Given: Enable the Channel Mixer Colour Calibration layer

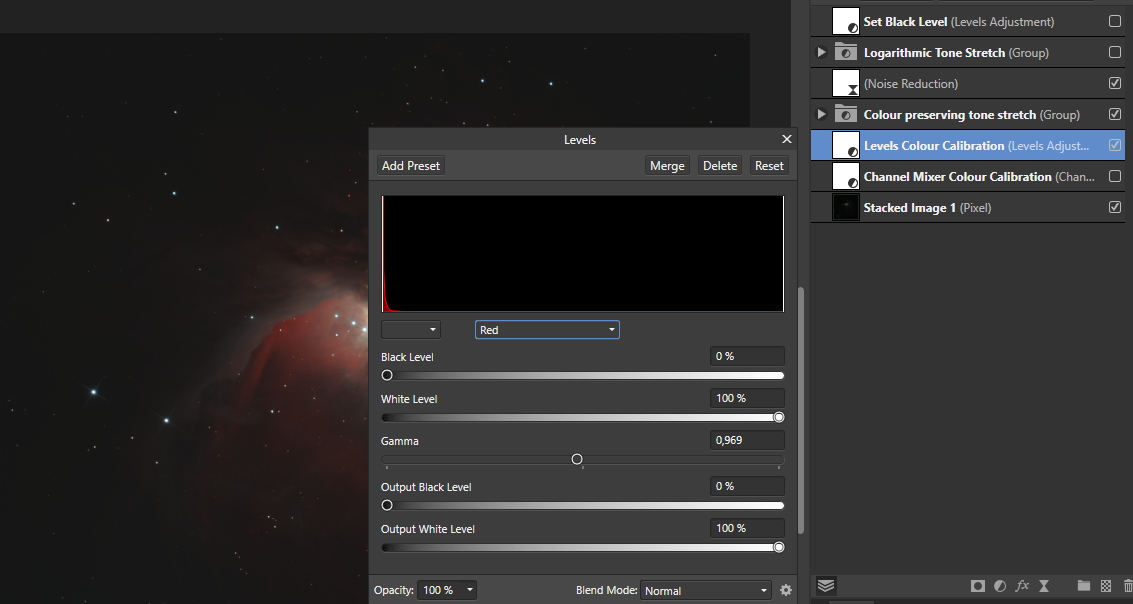Looking at the screenshot, I should [x=1115, y=176].
